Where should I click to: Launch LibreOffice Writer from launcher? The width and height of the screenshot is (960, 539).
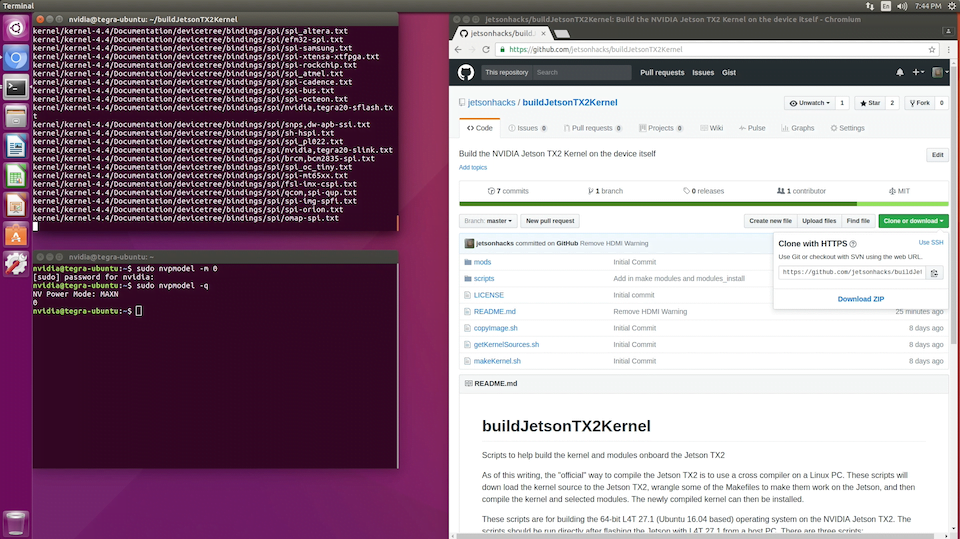coord(16,146)
